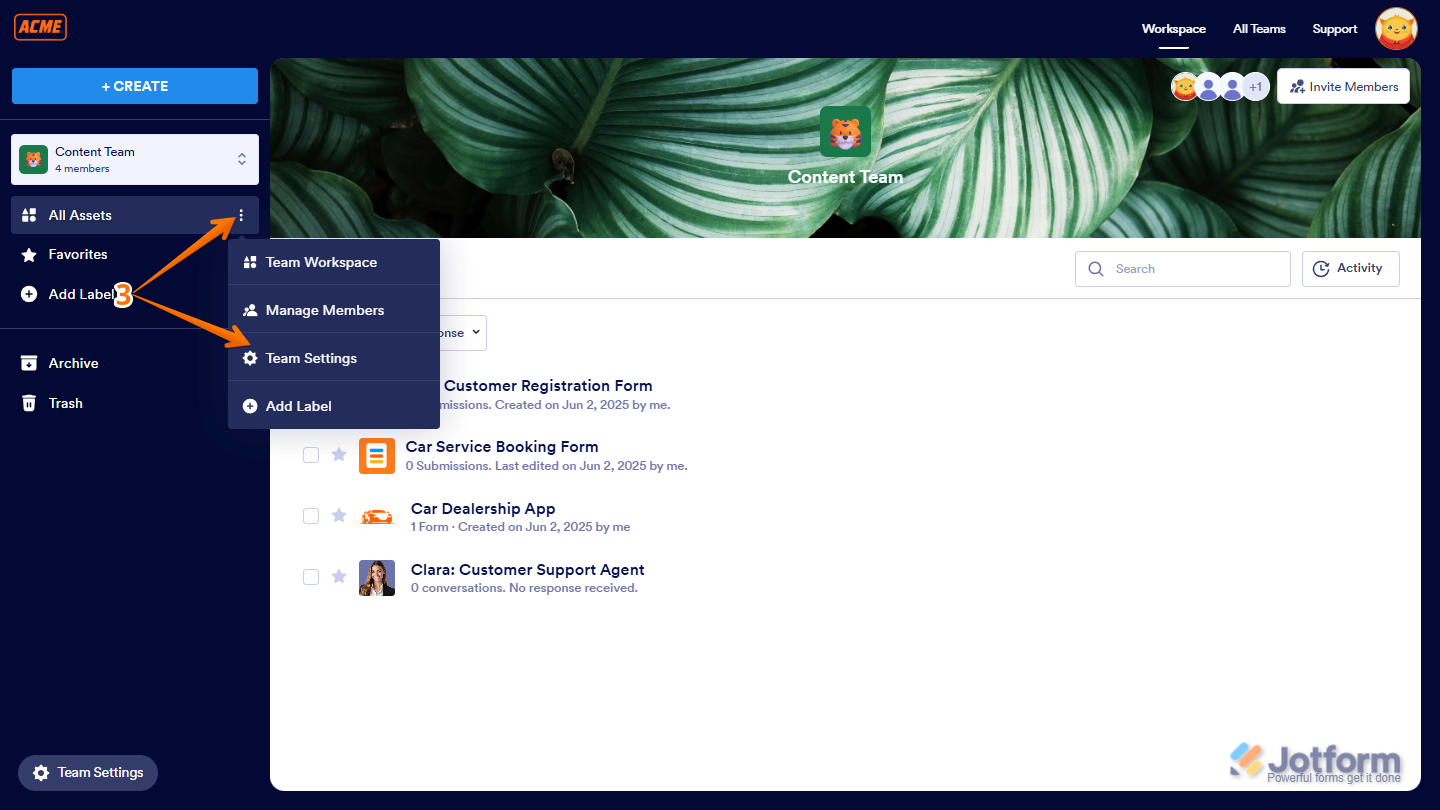The height and width of the screenshot is (810, 1440).
Task: Check the Car Service Booking Form checkbox
Action: pyautogui.click(x=311, y=455)
